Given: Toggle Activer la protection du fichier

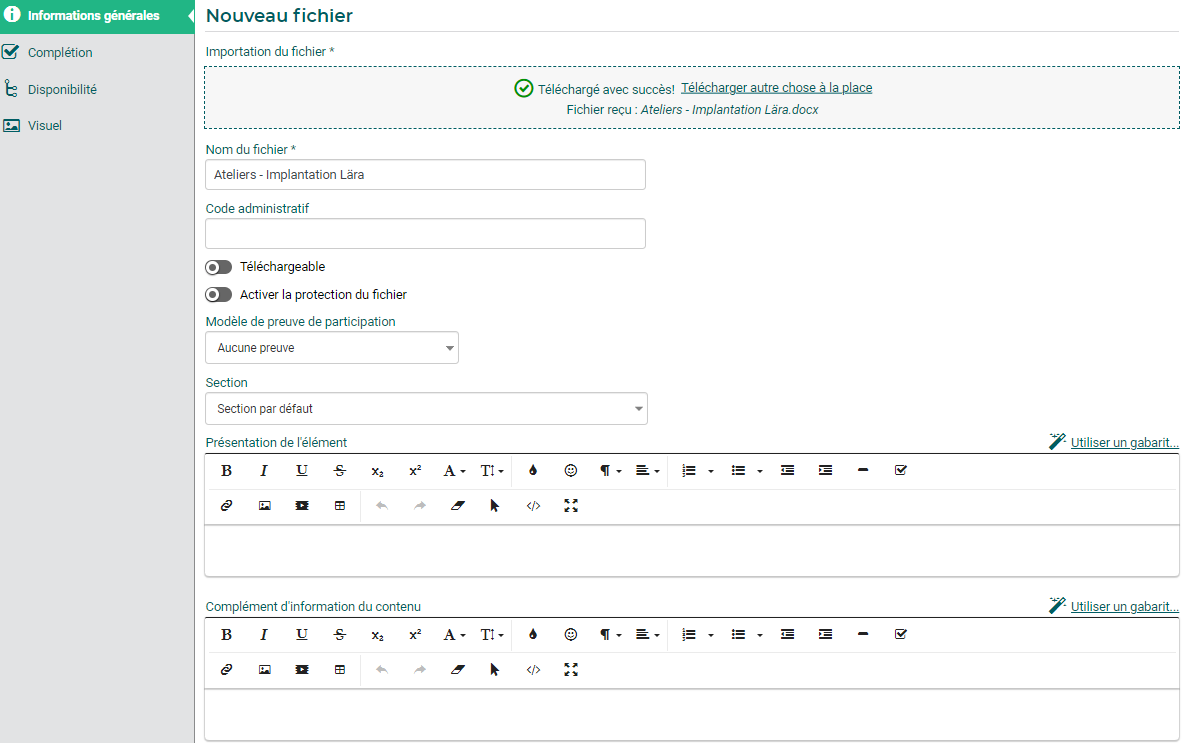Looking at the screenshot, I should tap(219, 295).
